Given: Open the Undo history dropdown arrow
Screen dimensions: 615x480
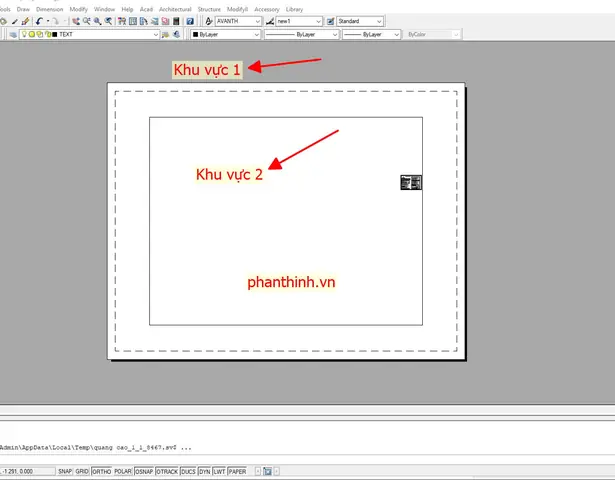Looking at the screenshot, I should tap(48, 21).
